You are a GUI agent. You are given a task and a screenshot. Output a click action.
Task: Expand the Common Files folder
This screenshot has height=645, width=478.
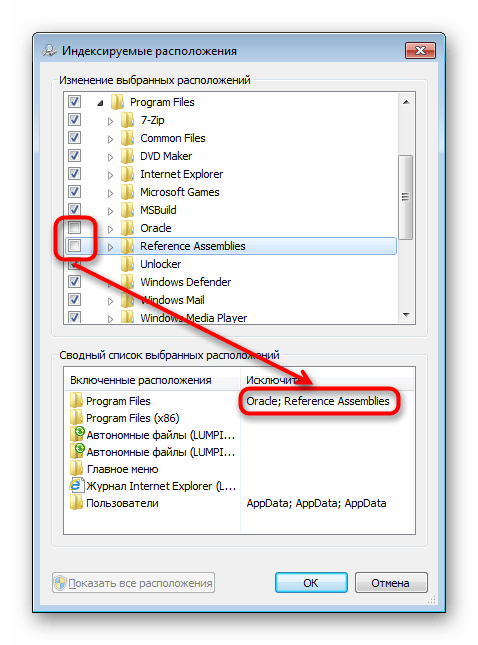[110, 139]
